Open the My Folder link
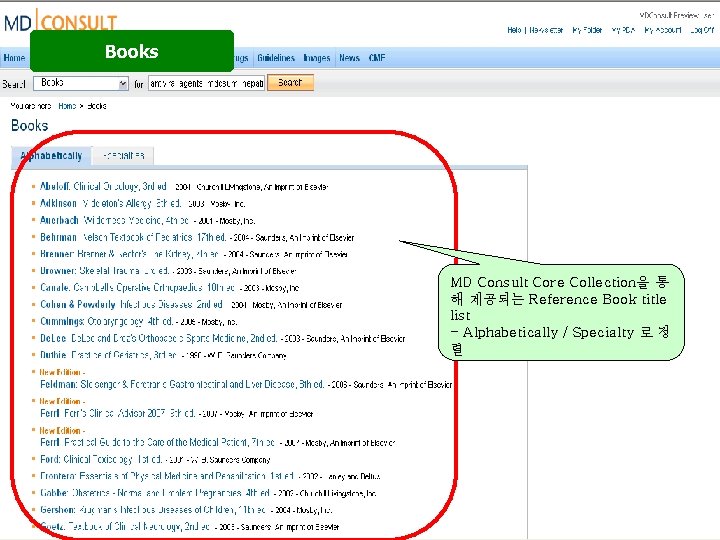 [x=587, y=30]
